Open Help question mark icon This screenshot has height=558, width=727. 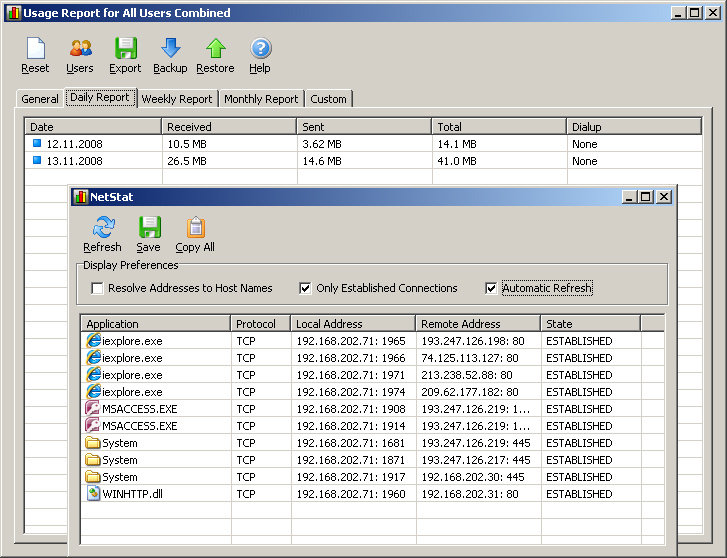click(261, 48)
